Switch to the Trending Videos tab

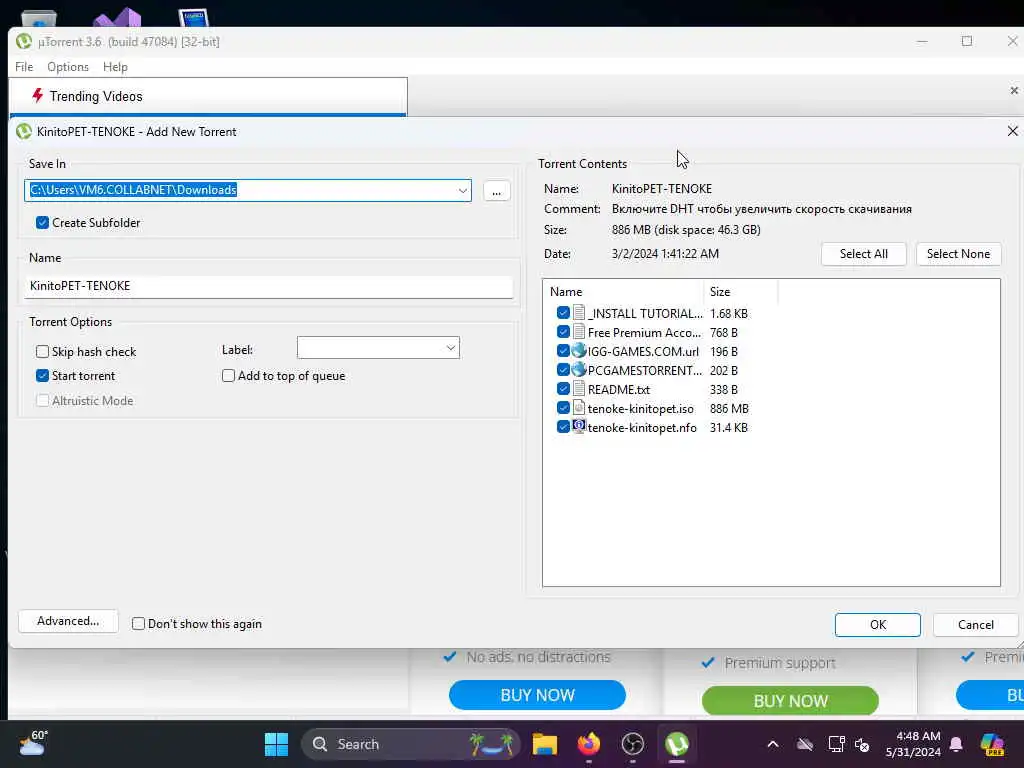pyautogui.click(x=208, y=96)
